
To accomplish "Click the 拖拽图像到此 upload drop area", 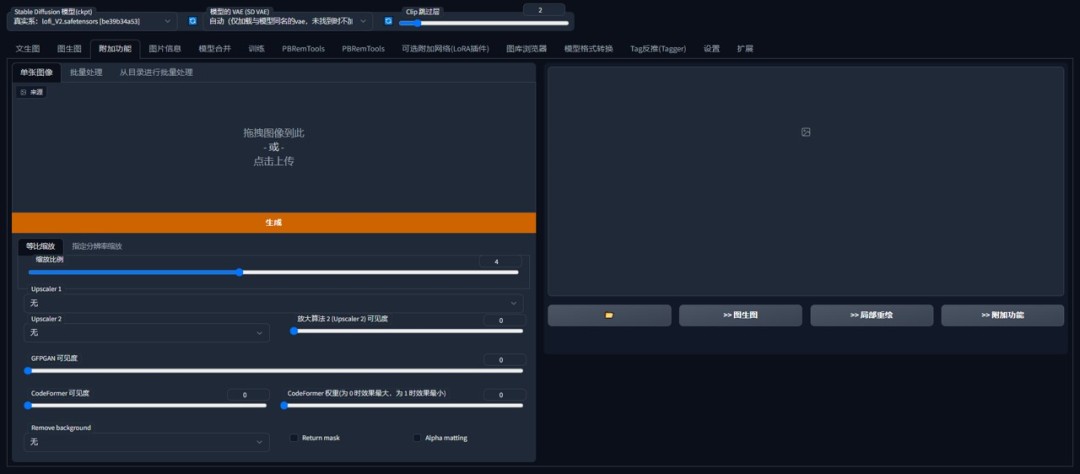I will (273, 147).
